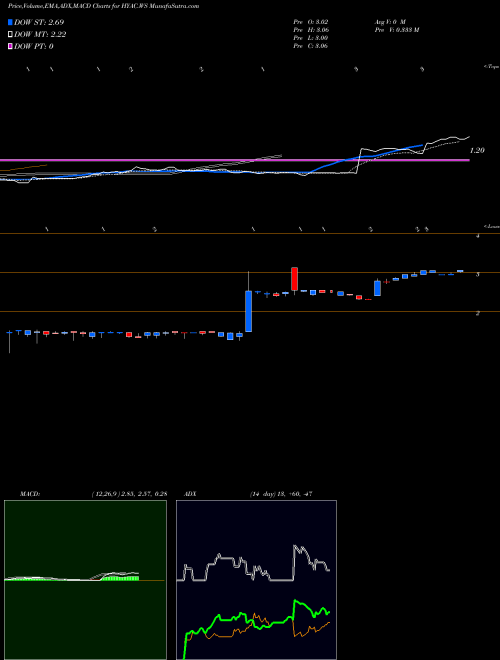Click the 'ADX' panel label
Viewport: 500px width, 660px height.
point(190,494)
